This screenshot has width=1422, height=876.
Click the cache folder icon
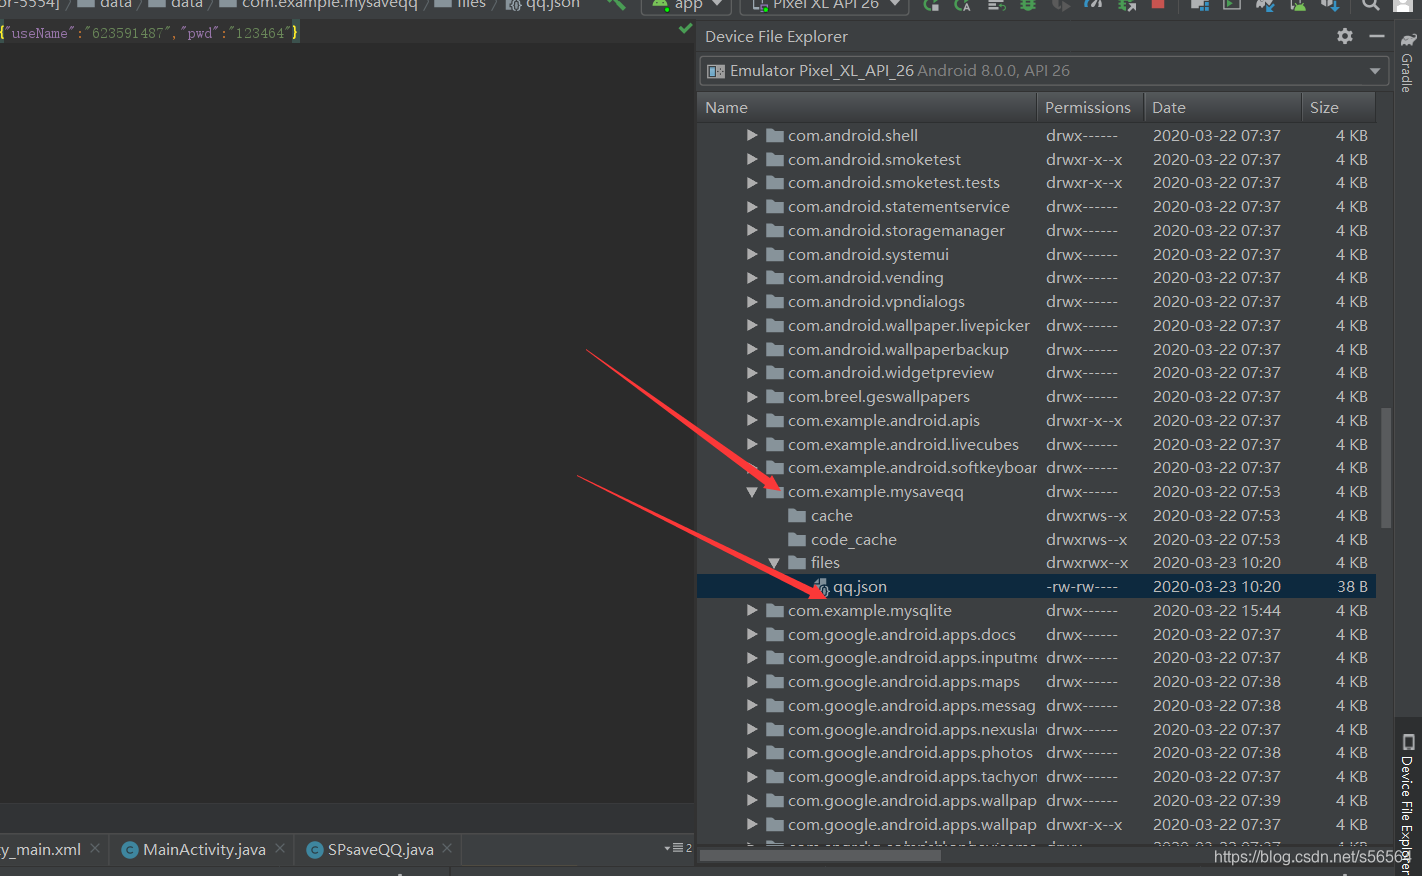[797, 516]
